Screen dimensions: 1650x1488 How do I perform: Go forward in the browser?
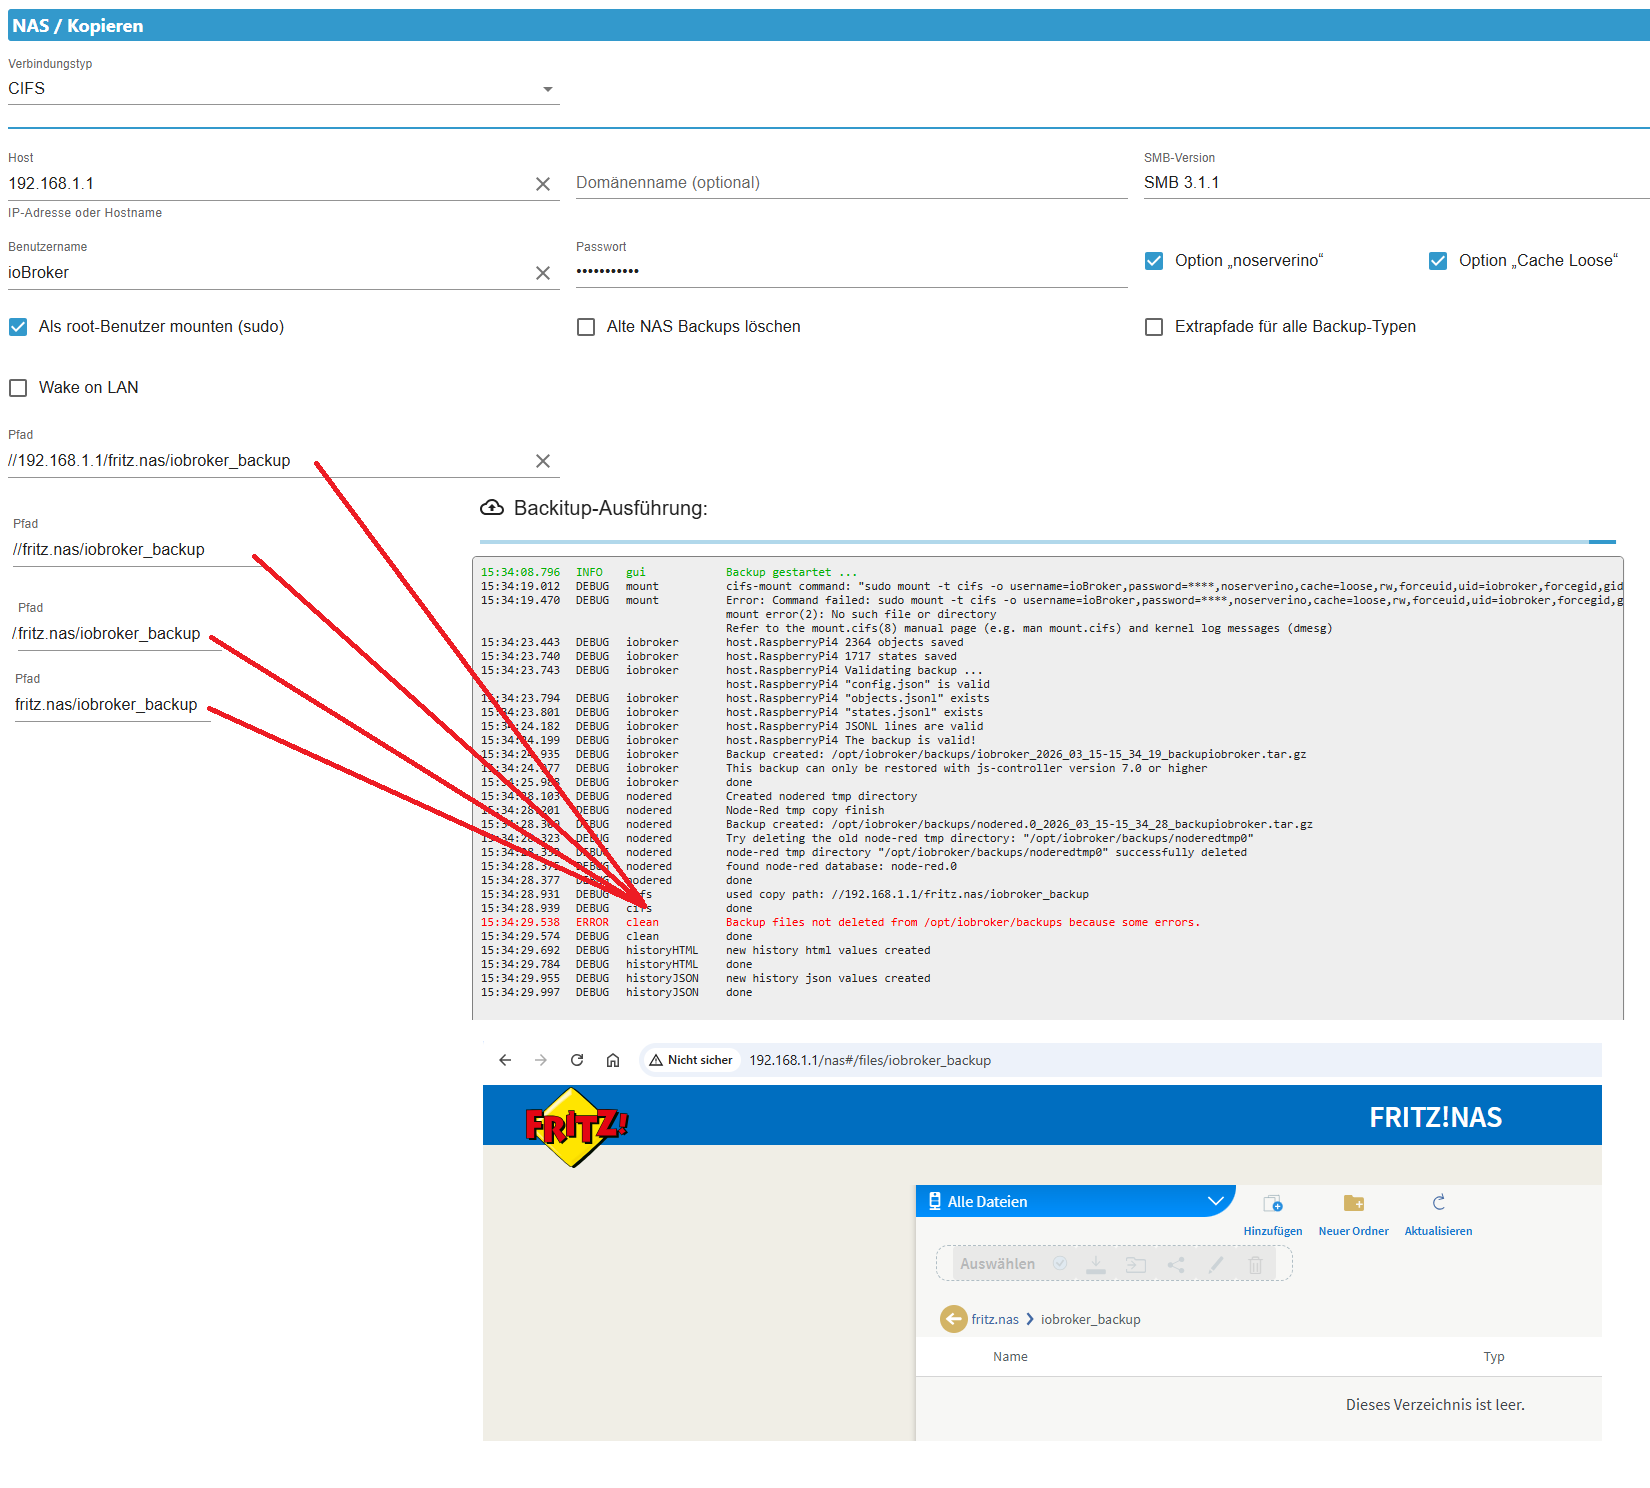[541, 1060]
